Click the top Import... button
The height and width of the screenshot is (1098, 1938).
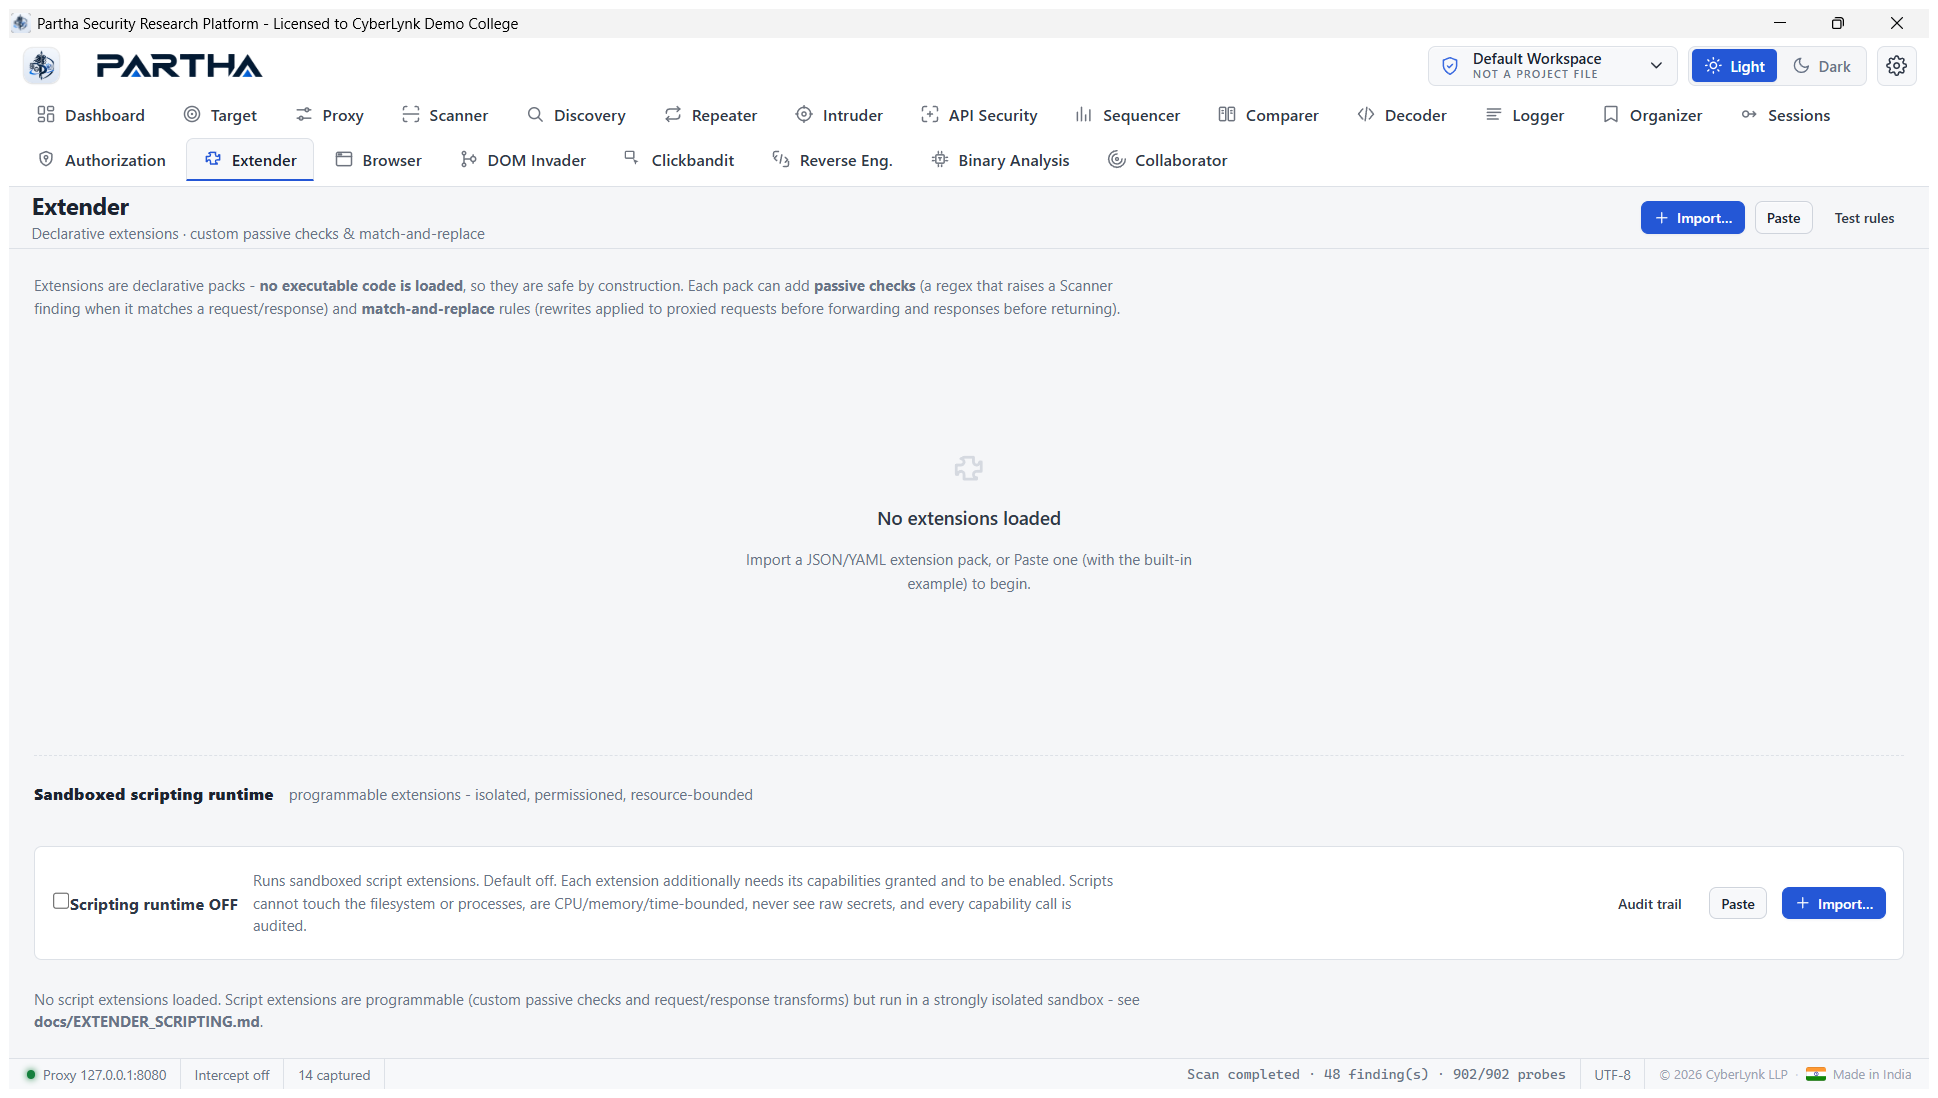(1692, 218)
